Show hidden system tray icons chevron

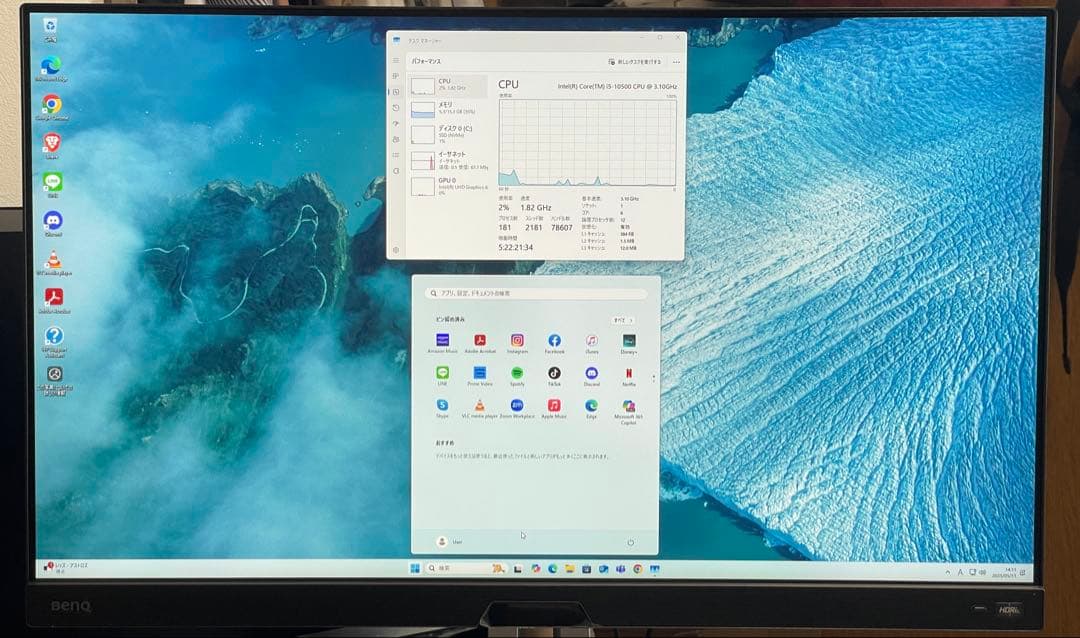click(x=947, y=572)
